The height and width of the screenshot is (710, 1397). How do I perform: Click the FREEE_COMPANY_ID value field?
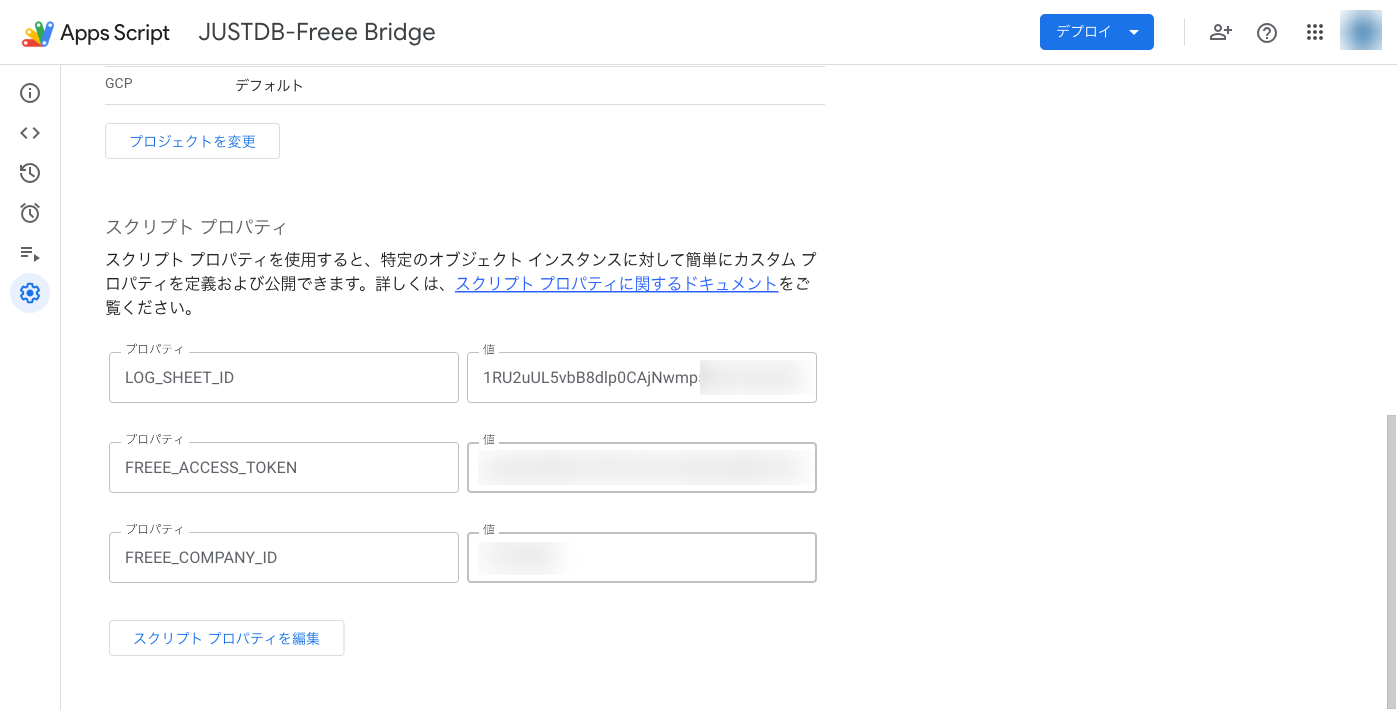[642, 557]
